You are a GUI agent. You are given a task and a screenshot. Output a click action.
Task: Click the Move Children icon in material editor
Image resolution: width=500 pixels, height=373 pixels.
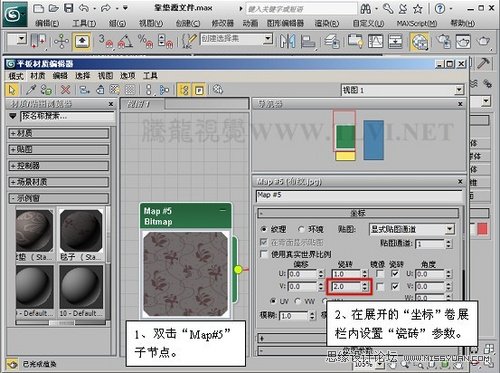pos(85,90)
